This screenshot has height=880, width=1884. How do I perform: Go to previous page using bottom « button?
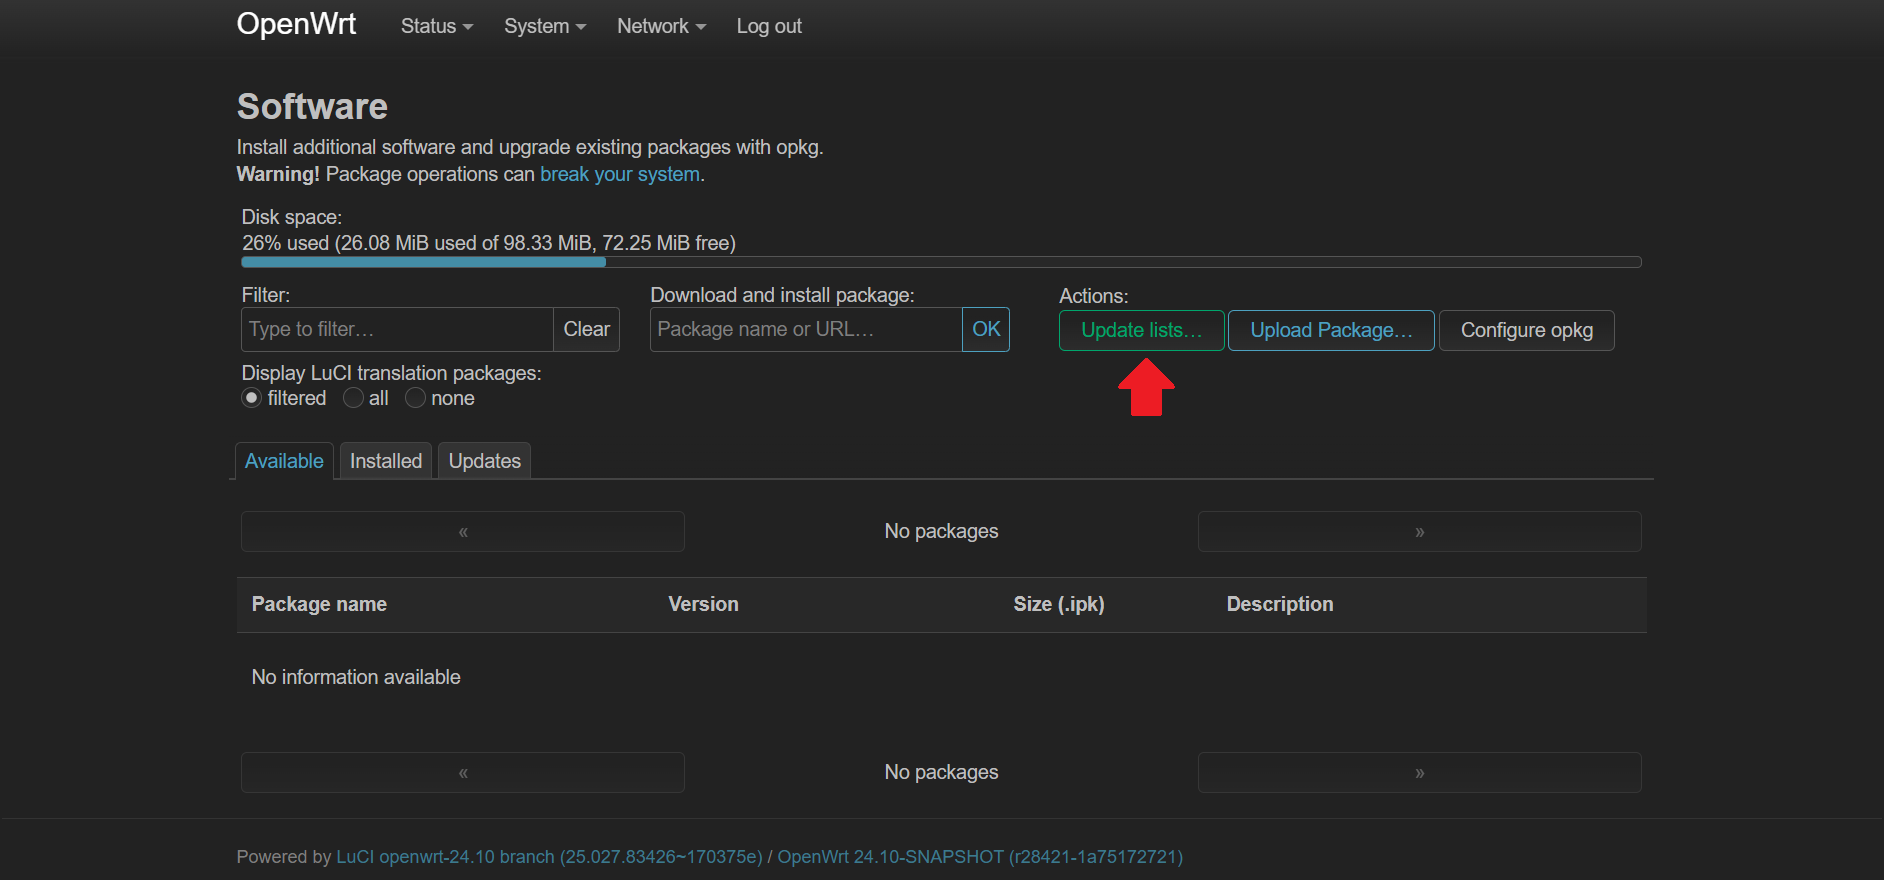(463, 772)
